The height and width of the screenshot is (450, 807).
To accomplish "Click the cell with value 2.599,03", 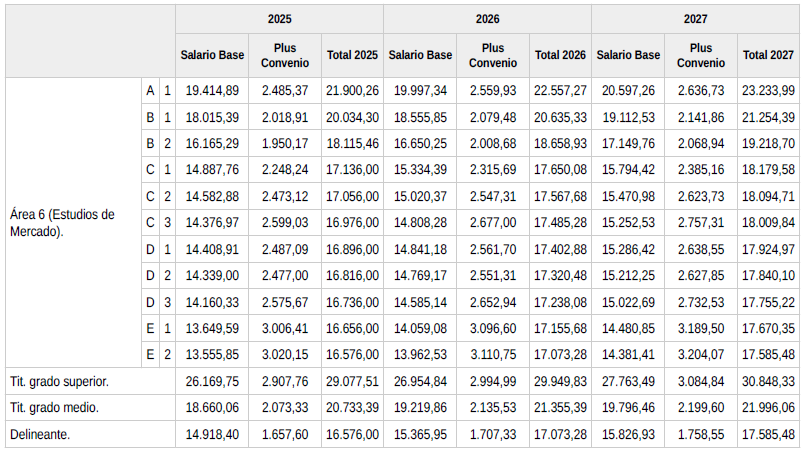I will 285,222.
